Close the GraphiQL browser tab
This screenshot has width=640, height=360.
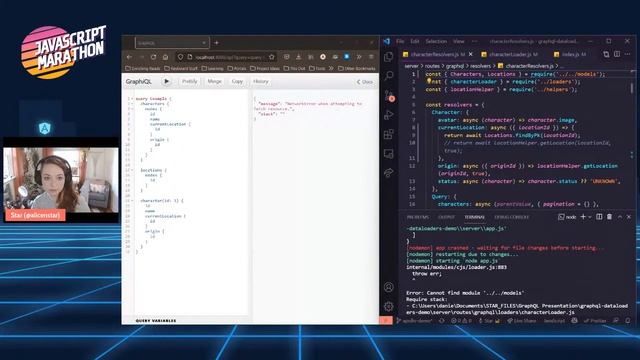(x=204, y=42)
